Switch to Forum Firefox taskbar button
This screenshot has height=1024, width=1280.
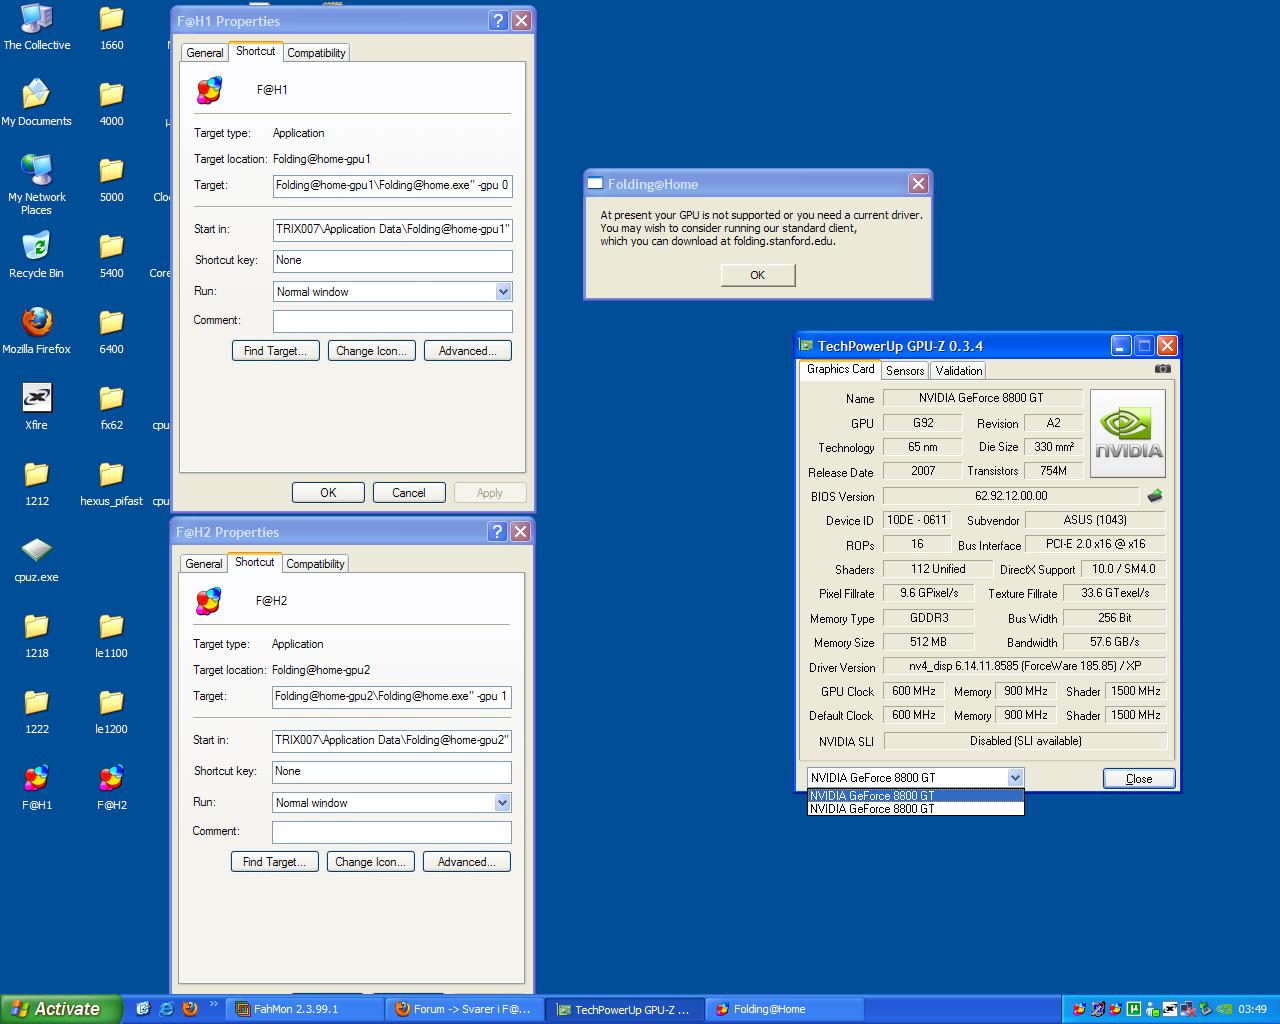(x=466, y=1010)
